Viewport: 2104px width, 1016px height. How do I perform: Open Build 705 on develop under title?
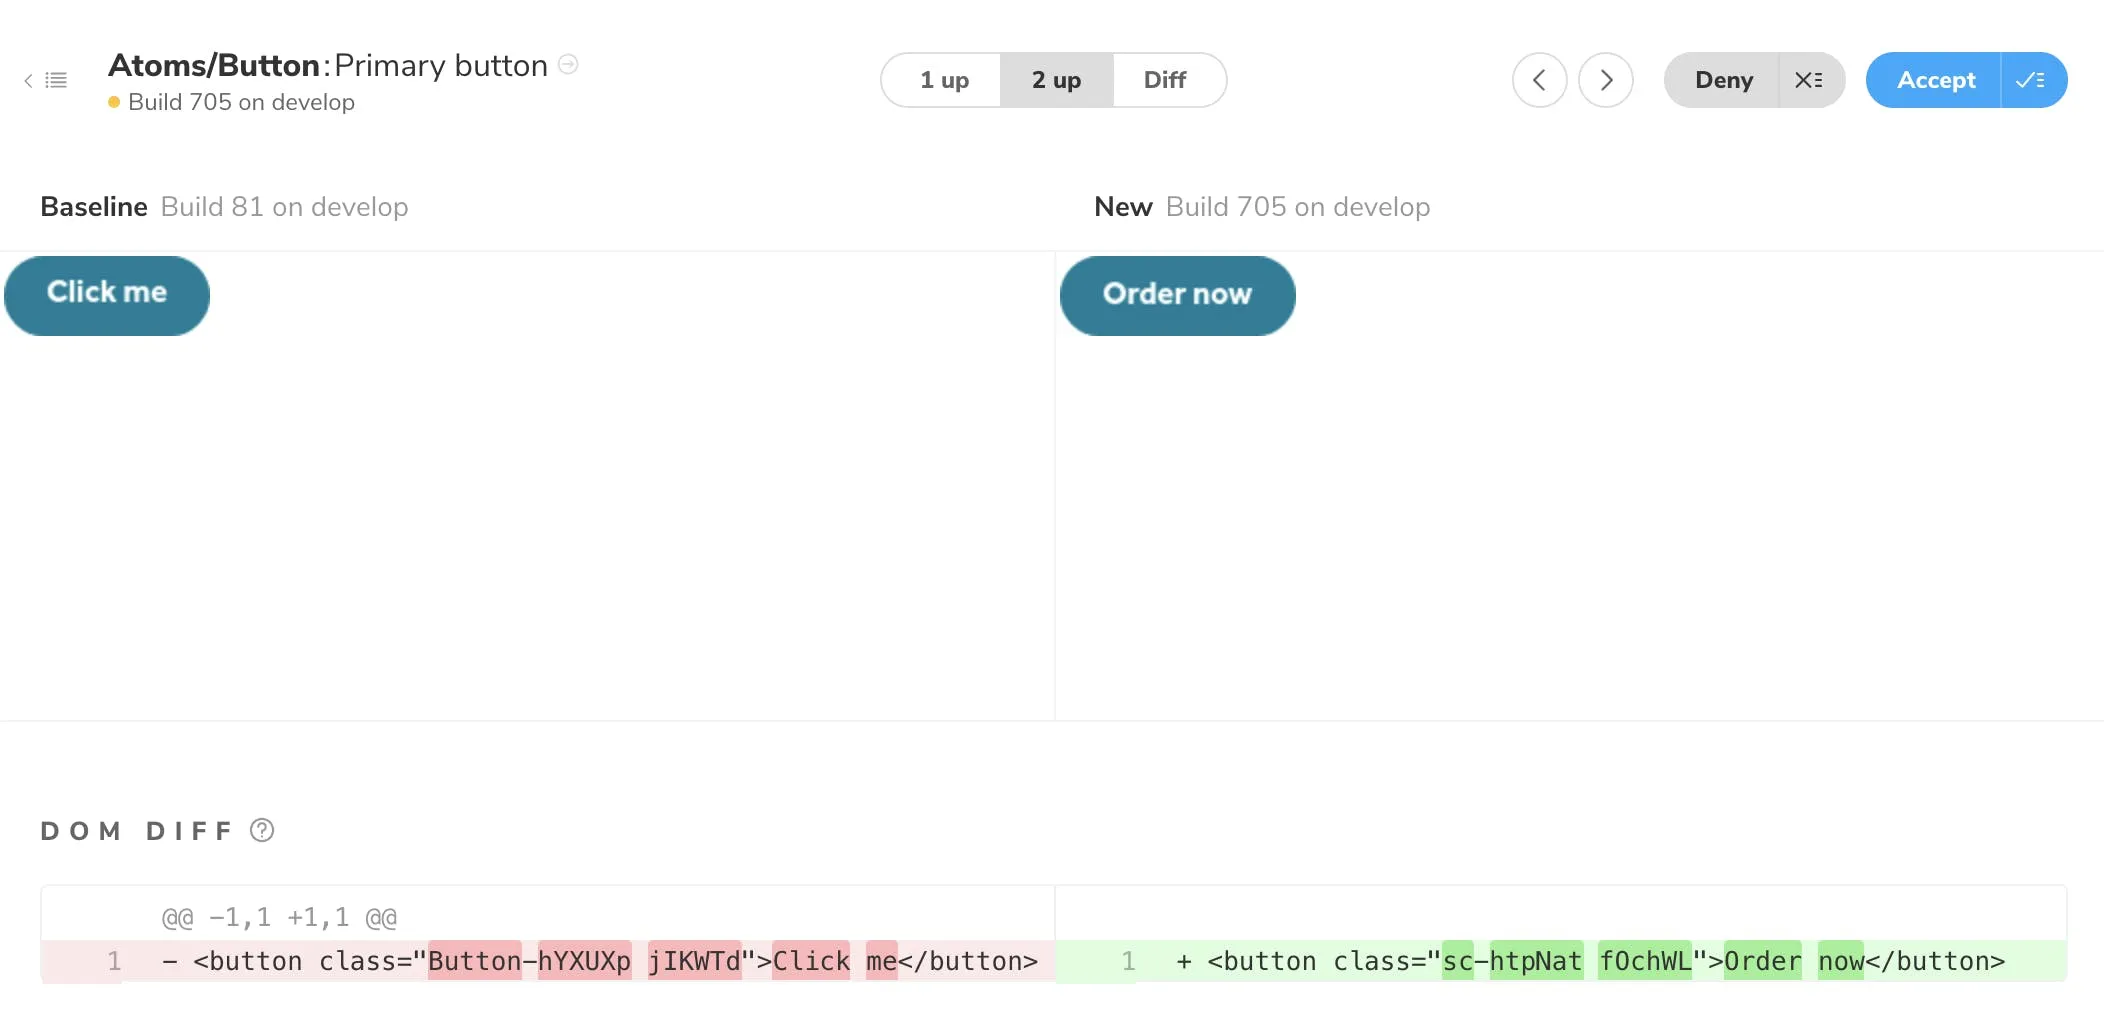pyautogui.click(x=241, y=102)
